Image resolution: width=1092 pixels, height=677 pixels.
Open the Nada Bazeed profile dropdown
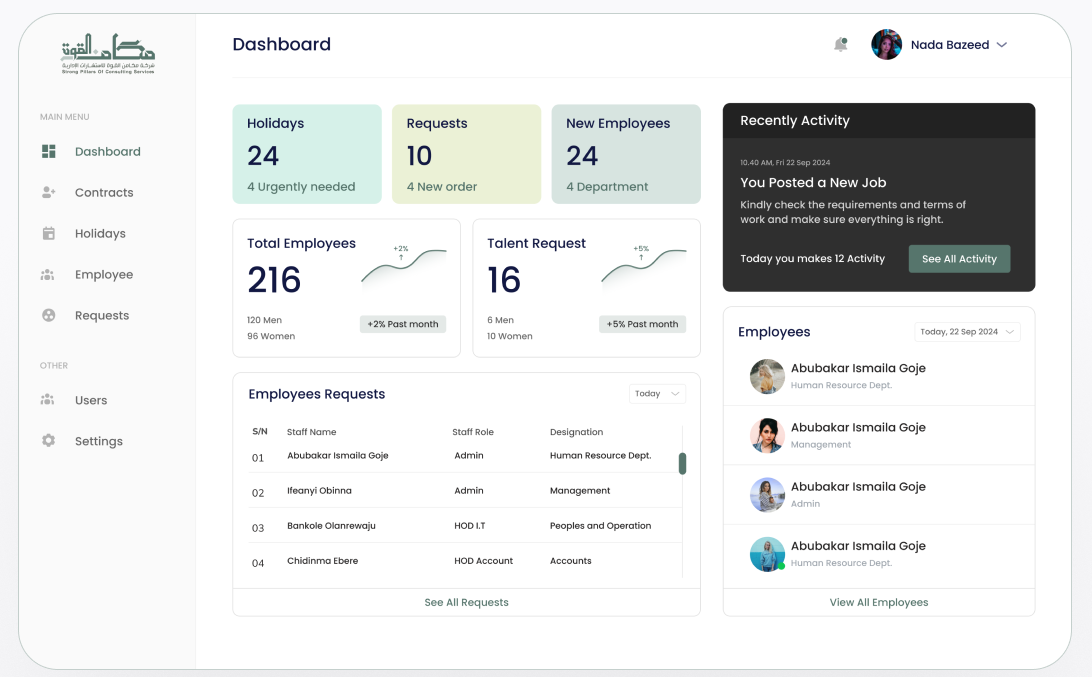pos(1001,45)
